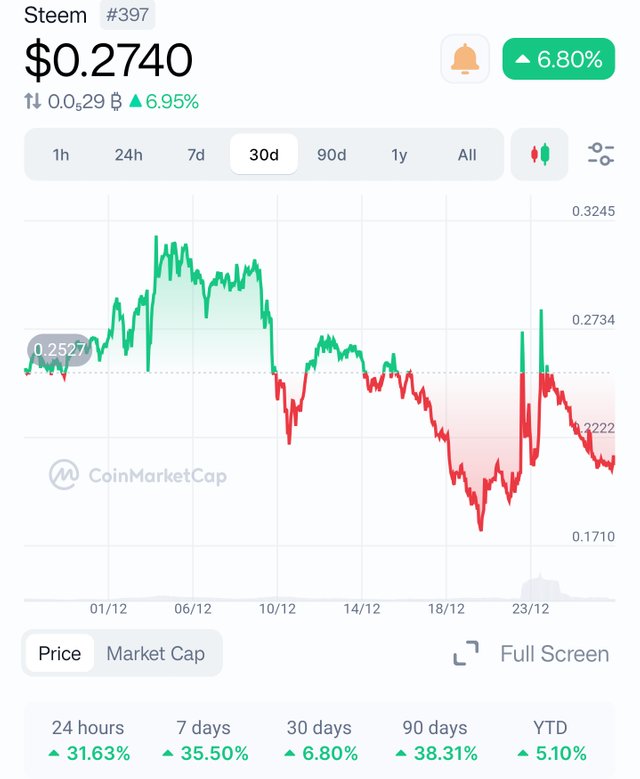Tap the BTC swap arrows icon

click(x=33, y=101)
